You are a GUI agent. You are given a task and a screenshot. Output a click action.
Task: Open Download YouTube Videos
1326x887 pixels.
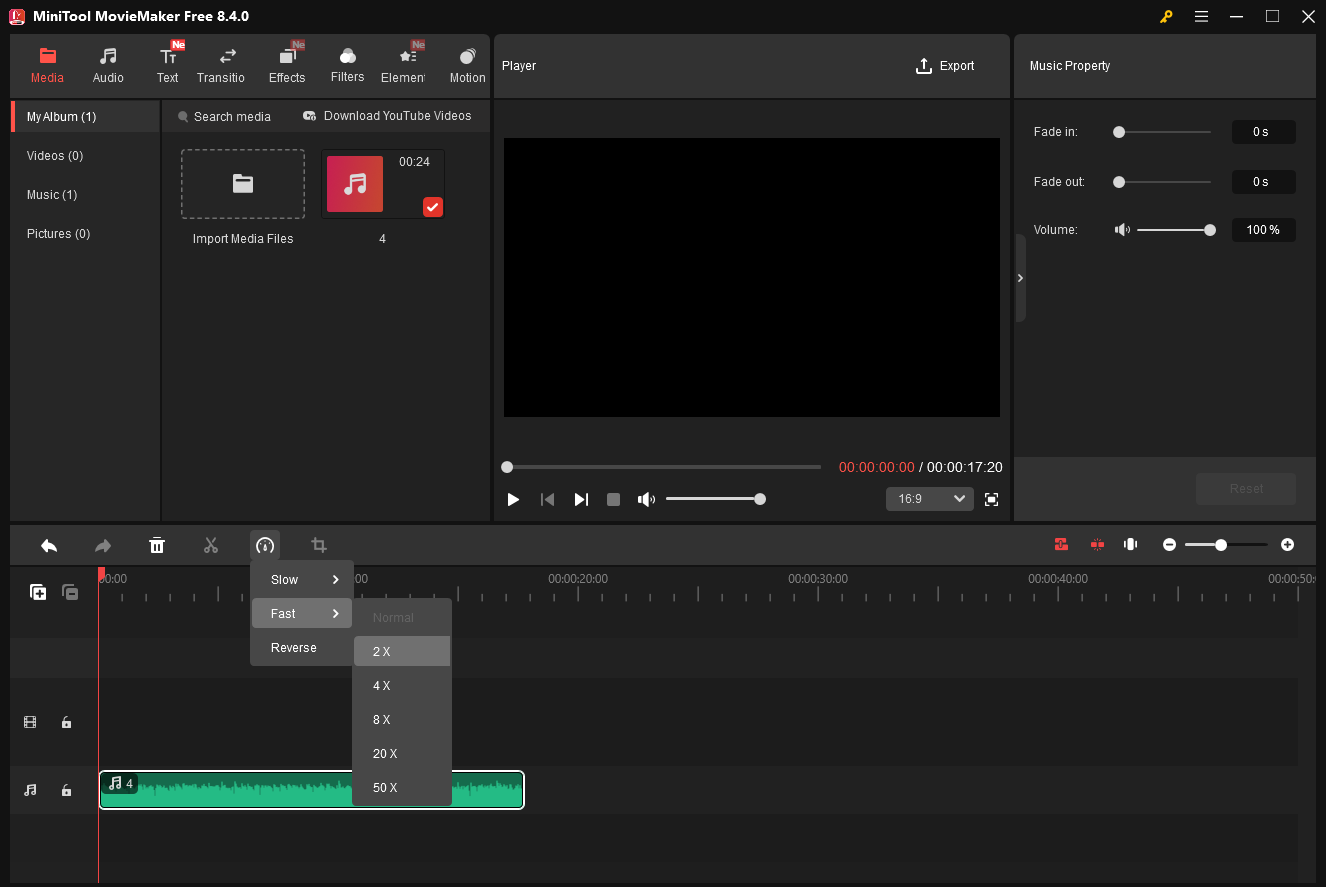(388, 116)
